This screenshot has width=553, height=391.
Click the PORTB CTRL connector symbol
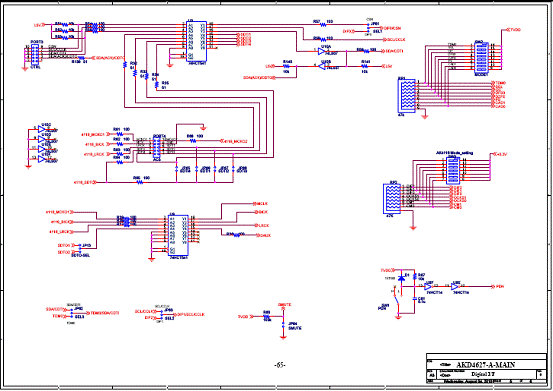point(35,54)
